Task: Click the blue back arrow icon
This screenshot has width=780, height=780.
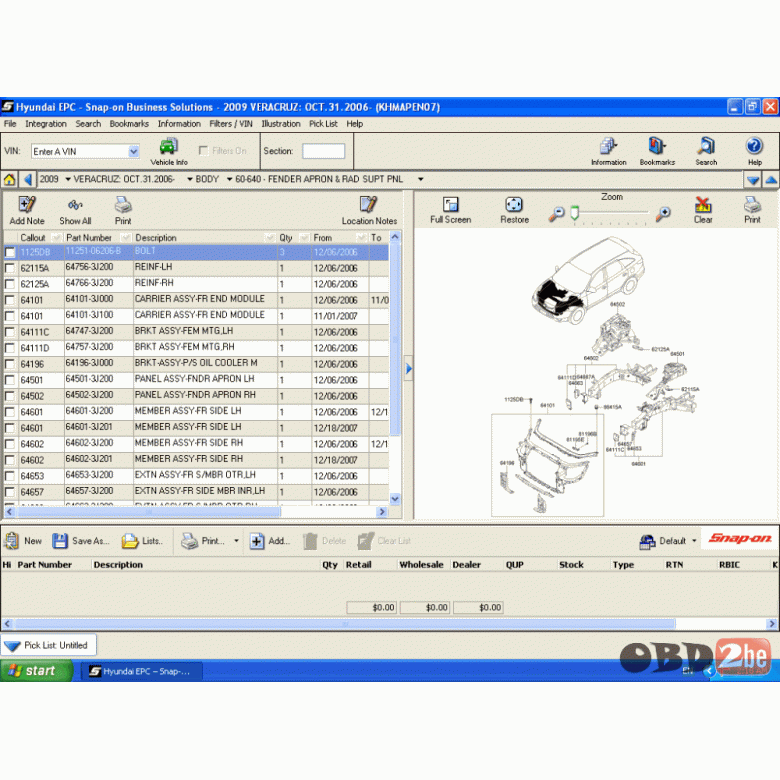Action: click(x=28, y=180)
